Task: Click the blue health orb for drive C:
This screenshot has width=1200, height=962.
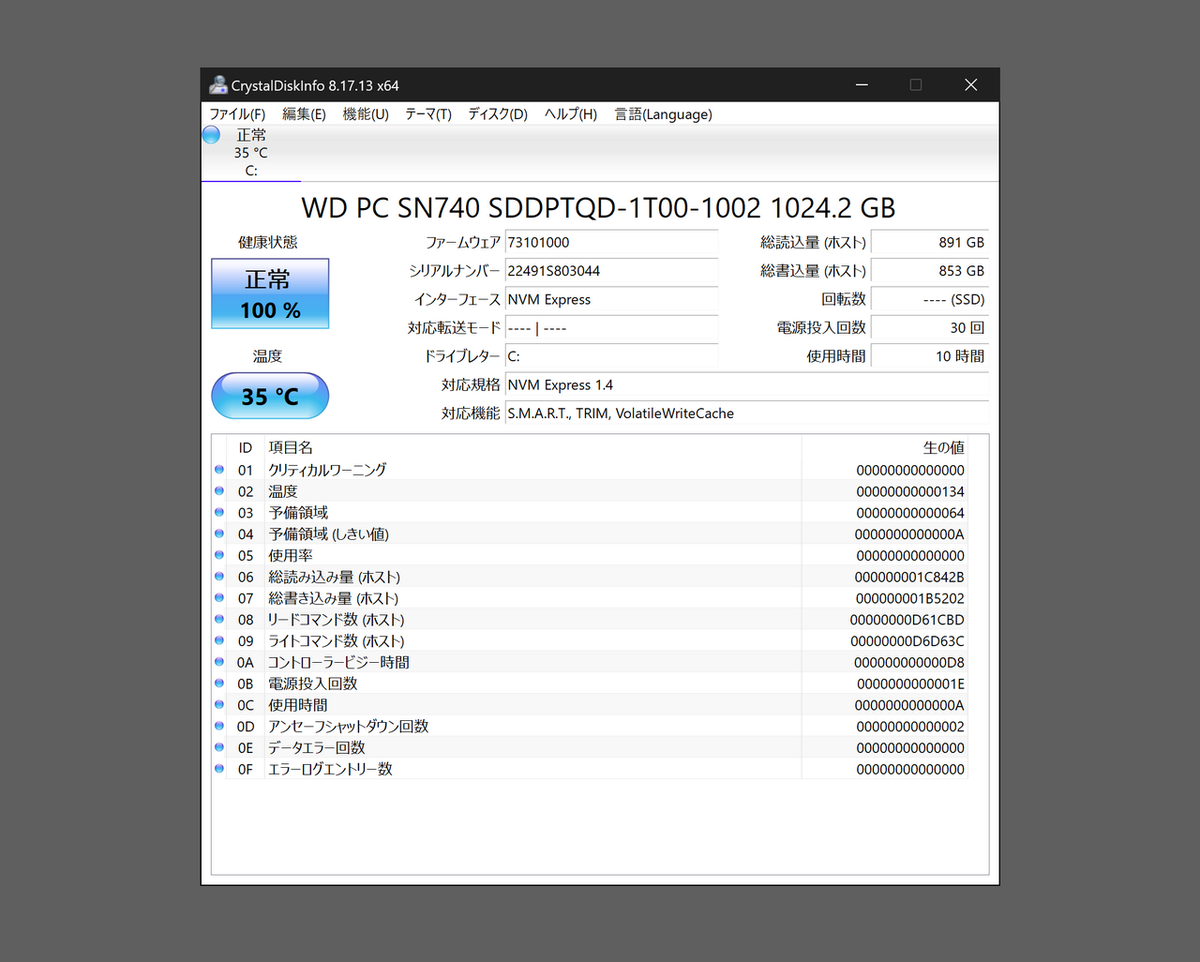Action: (211, 135)
